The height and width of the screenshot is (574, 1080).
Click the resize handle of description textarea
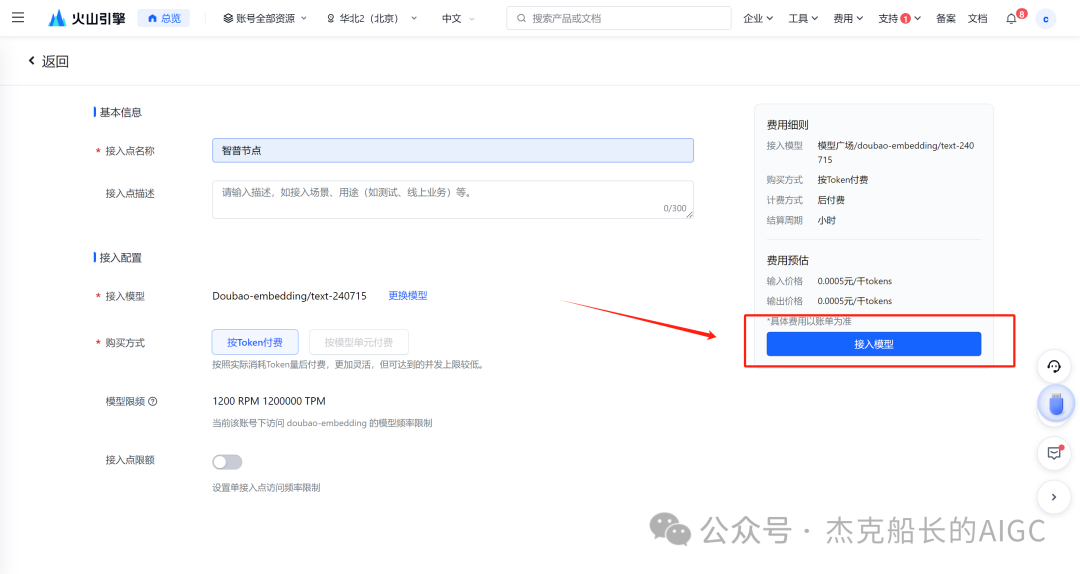click(689, 214)
